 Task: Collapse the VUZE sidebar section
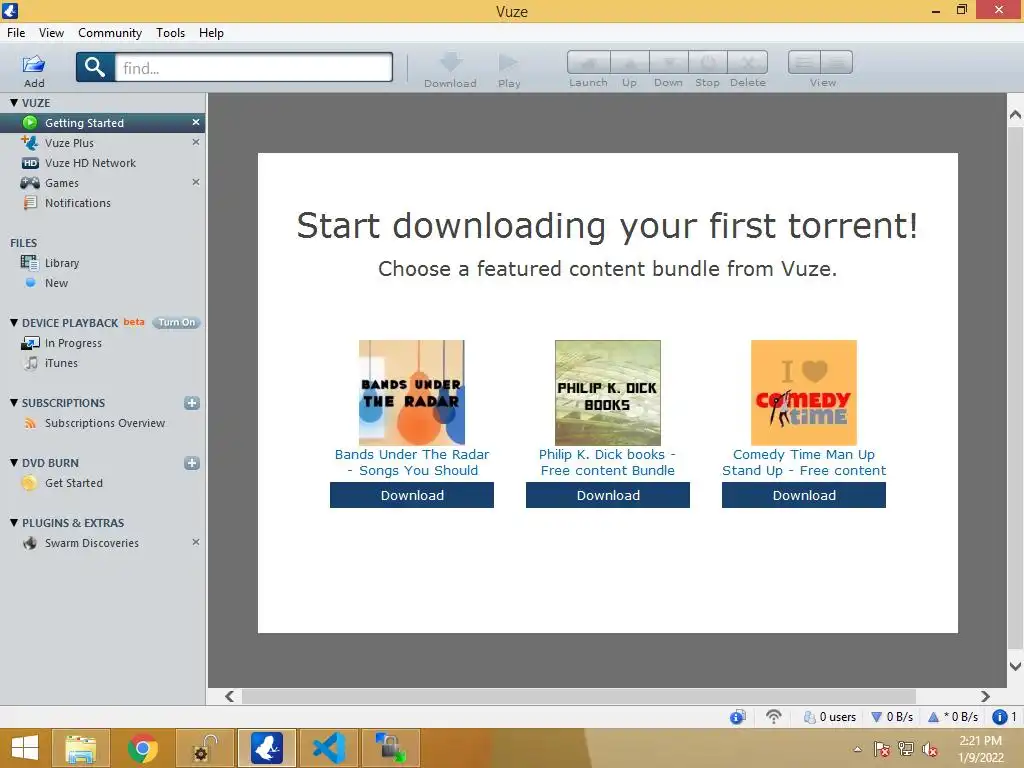(x=14, y=103)
